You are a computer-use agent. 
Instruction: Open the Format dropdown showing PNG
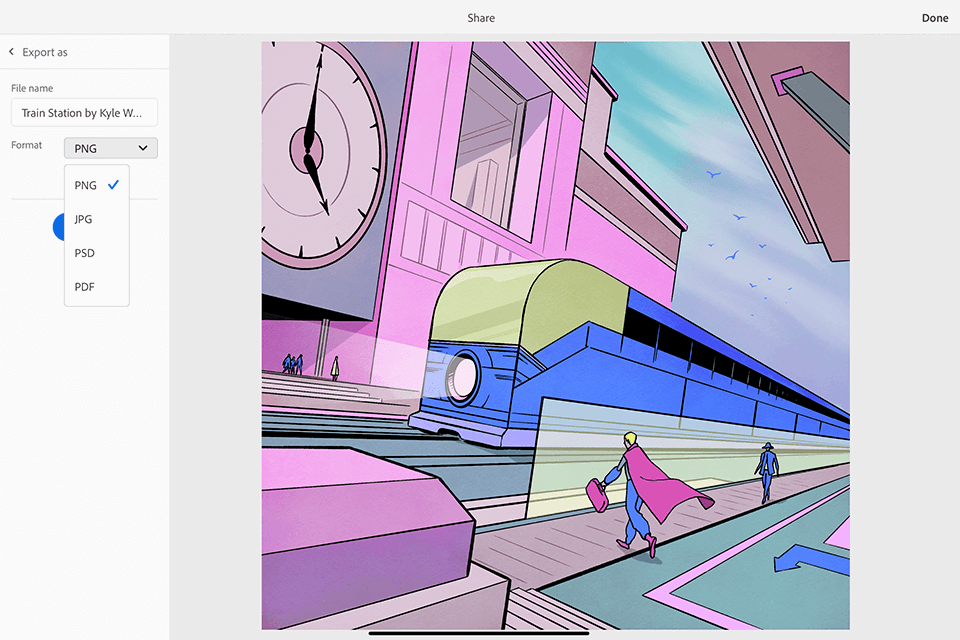click(x=110, y=148)
